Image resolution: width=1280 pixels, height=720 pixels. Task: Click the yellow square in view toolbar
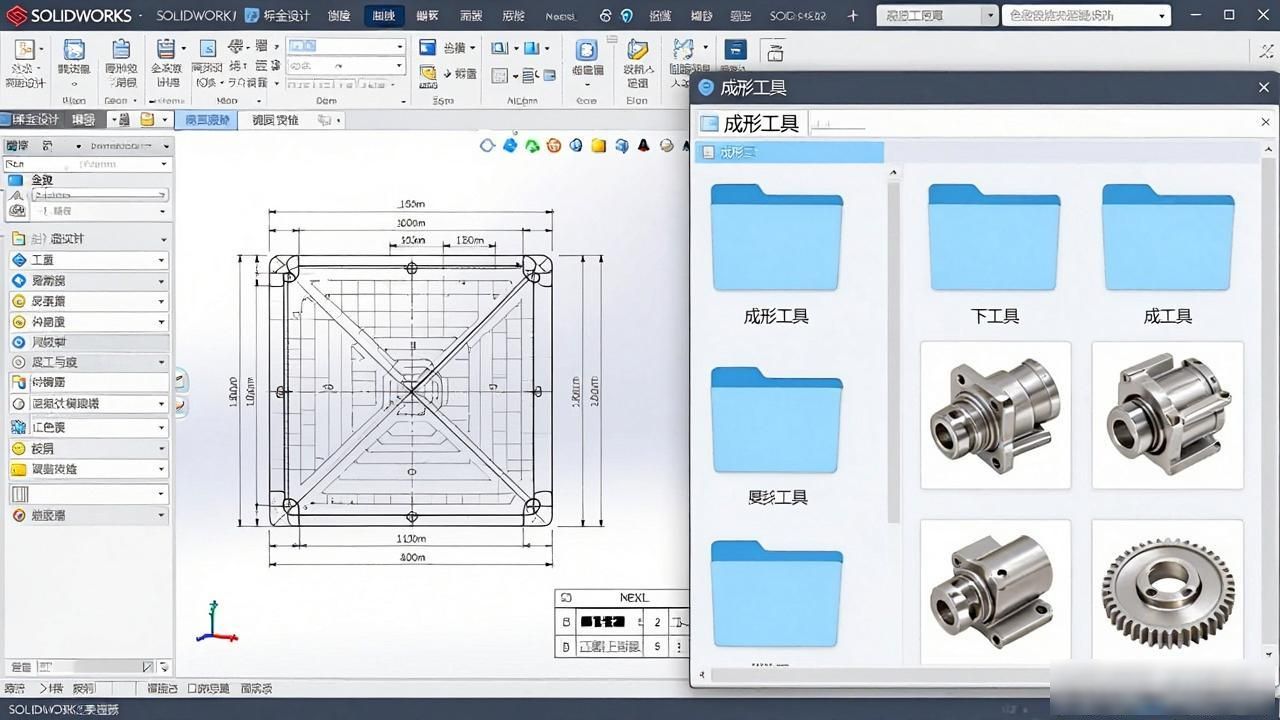[598, 145]
